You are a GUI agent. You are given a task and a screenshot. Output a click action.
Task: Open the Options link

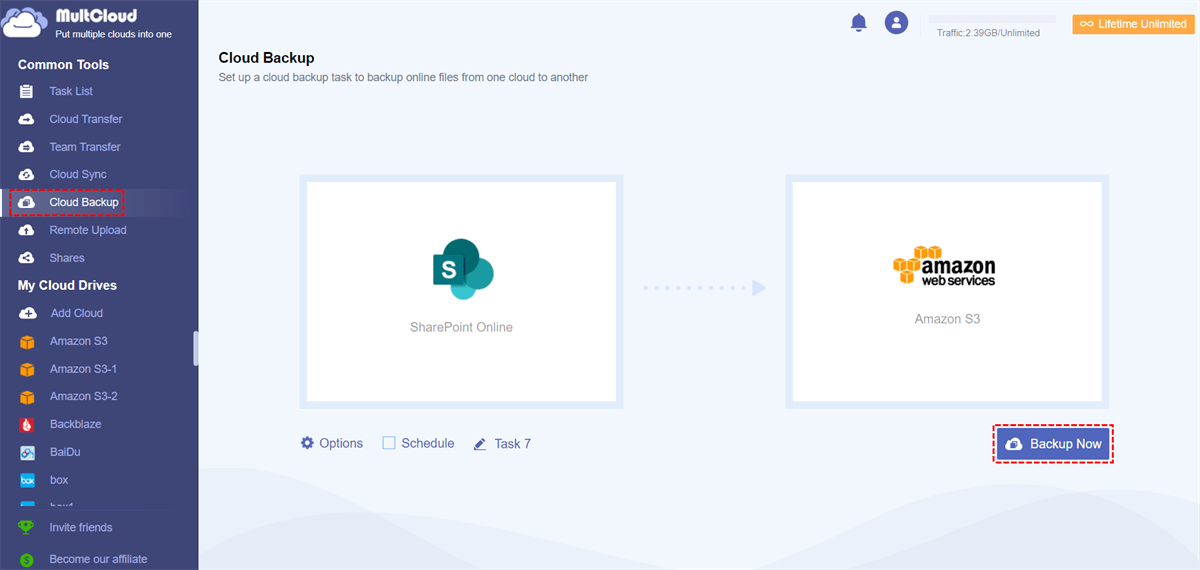(x=341, y=443)
